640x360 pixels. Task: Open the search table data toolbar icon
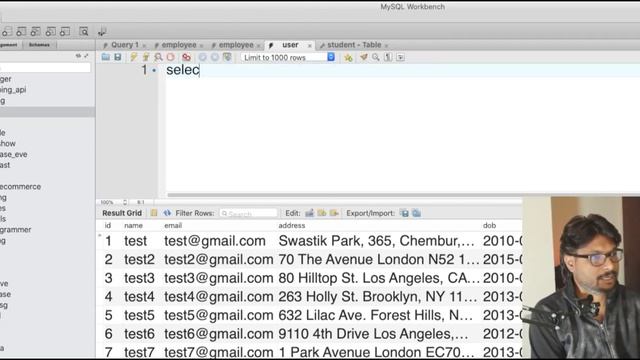pyautogui.click(x=84, y=31)
